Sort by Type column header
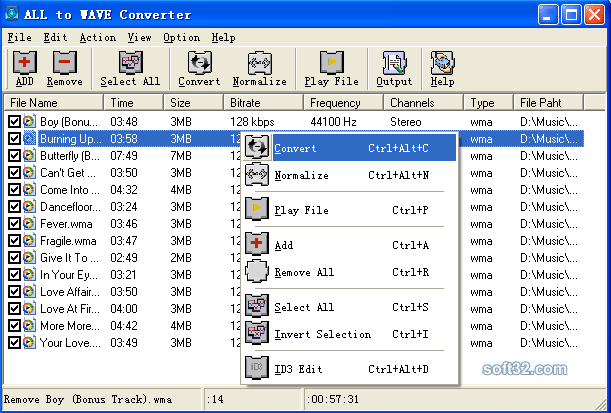611x413 pixels. (x=488, y=102)
